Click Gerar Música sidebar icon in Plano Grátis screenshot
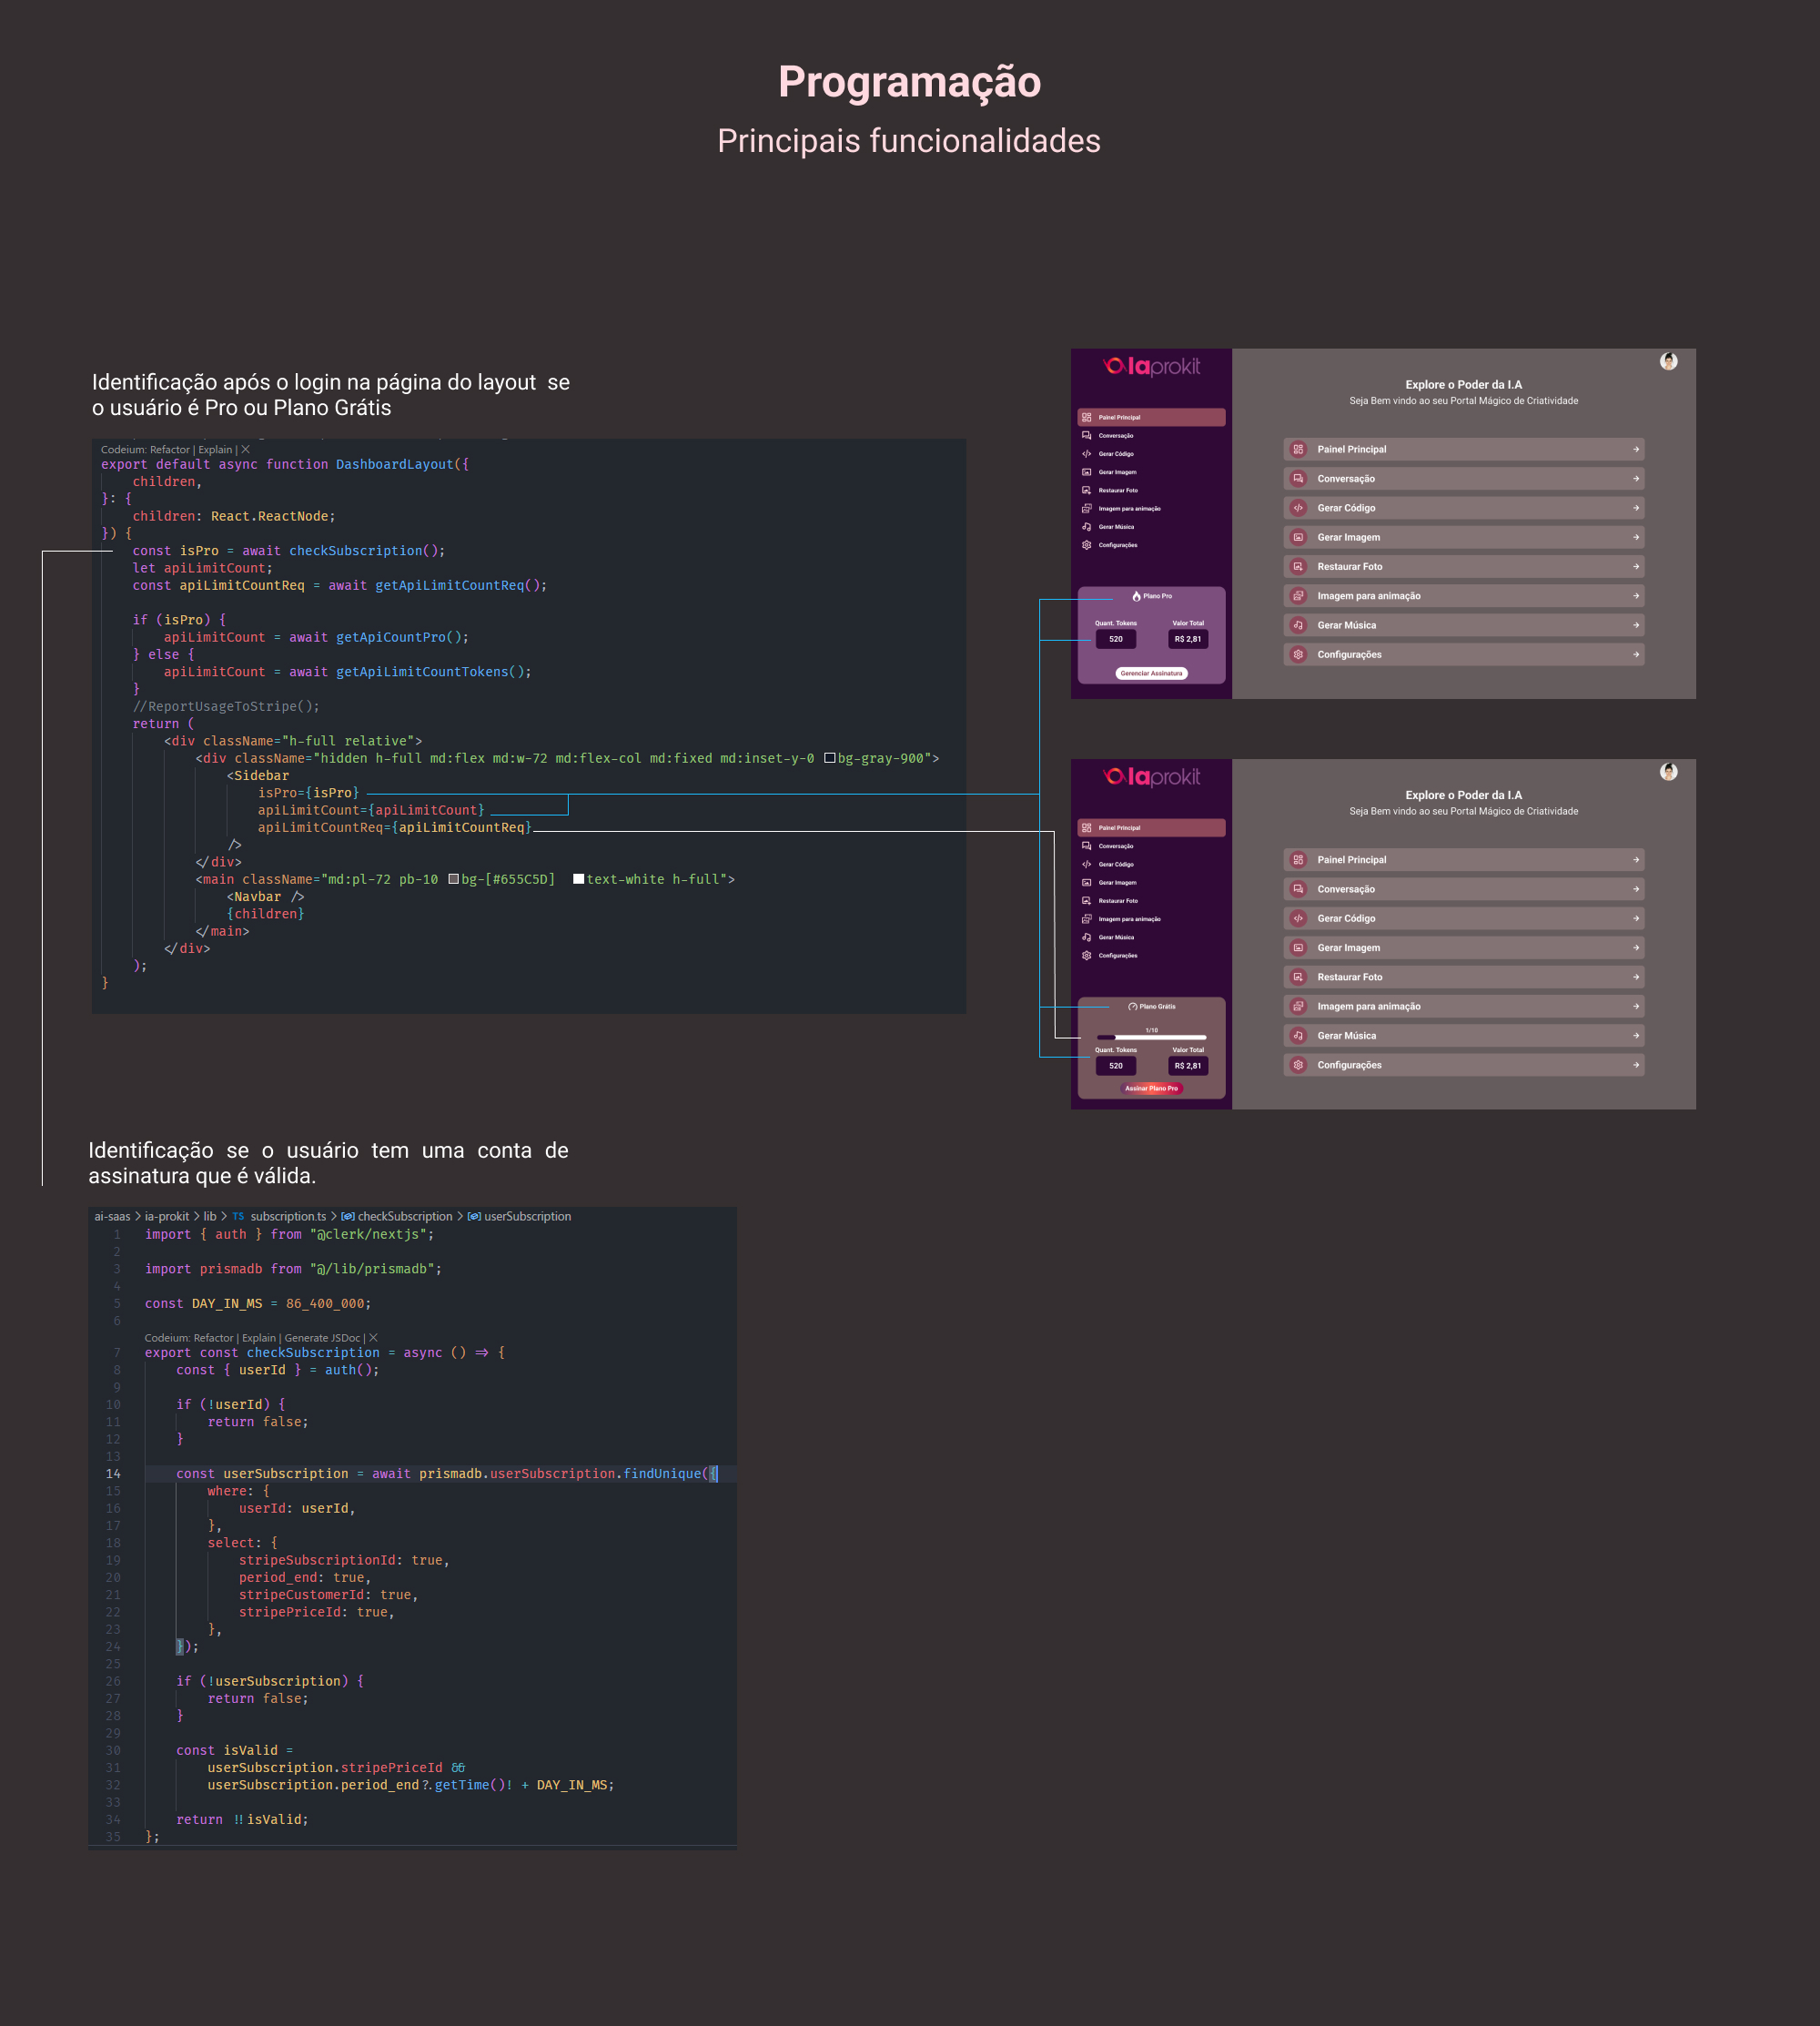The height and width of the screenshot is (2026, 1820). 1086,937
